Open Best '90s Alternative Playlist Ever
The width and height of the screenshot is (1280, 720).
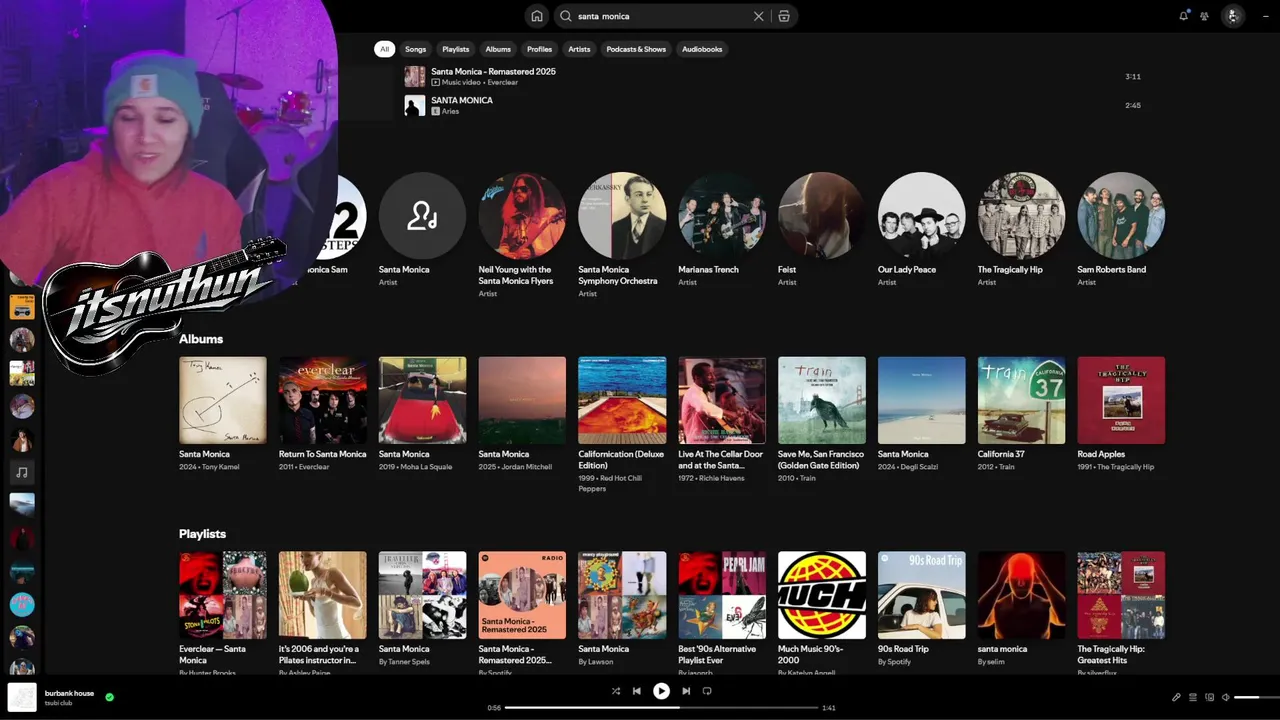(x=722, y=595)
